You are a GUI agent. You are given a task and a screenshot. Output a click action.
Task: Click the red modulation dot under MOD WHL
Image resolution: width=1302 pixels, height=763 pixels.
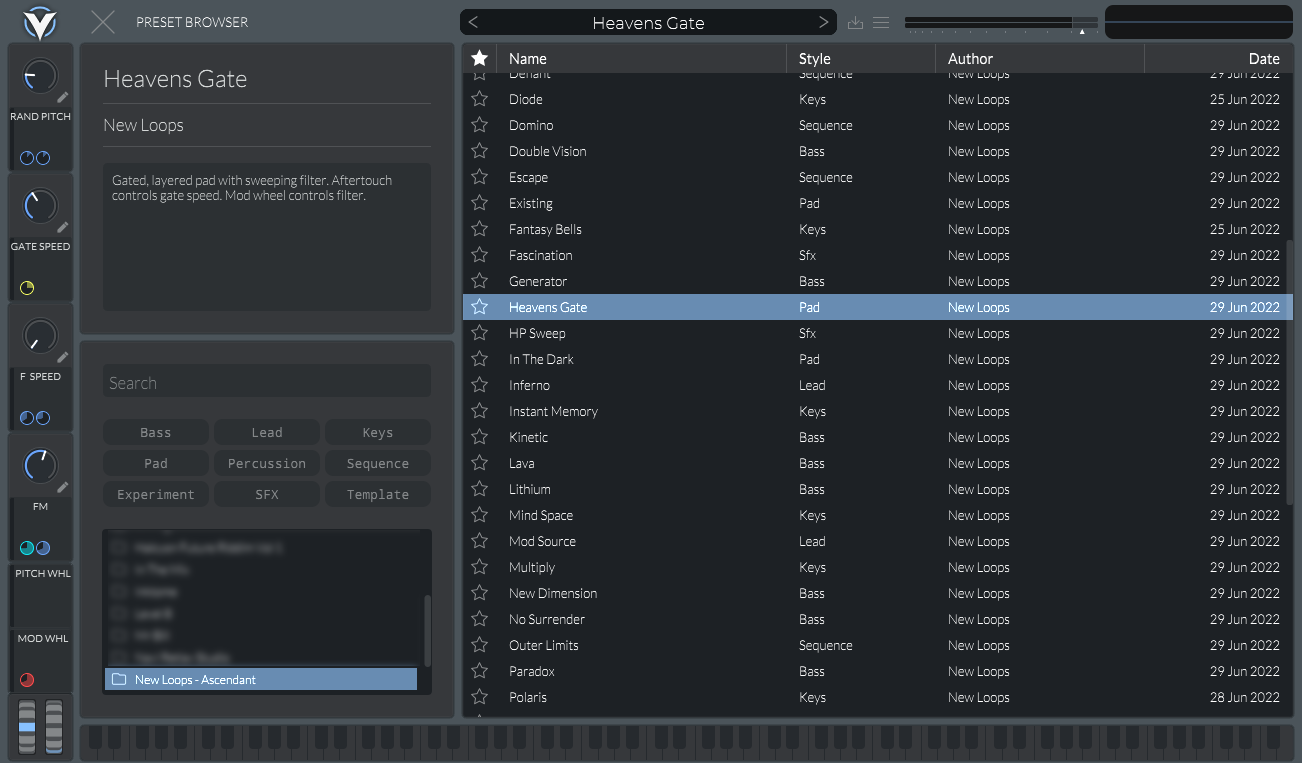pos(27,680)
